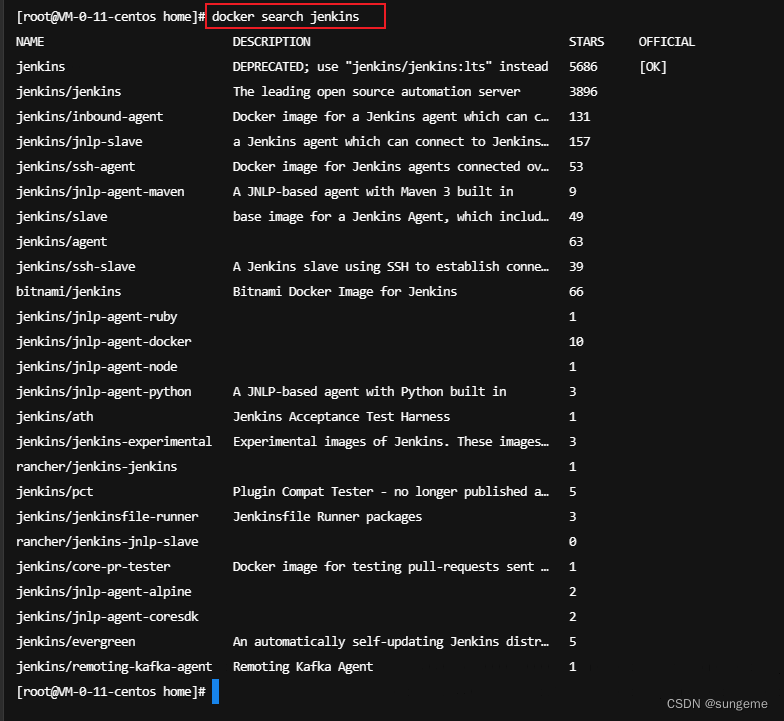Click the jenkins/remoting-kafka-agent image name
The image size is (784, 721).
pos(114,667)
